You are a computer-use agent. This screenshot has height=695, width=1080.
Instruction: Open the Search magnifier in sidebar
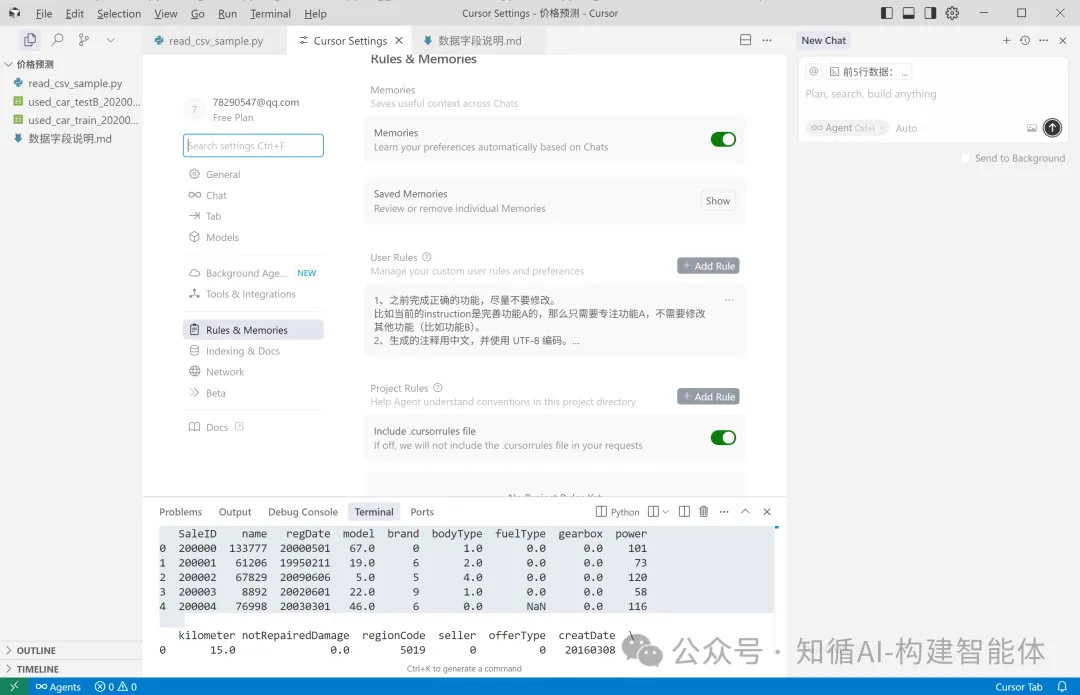point(58,40)
